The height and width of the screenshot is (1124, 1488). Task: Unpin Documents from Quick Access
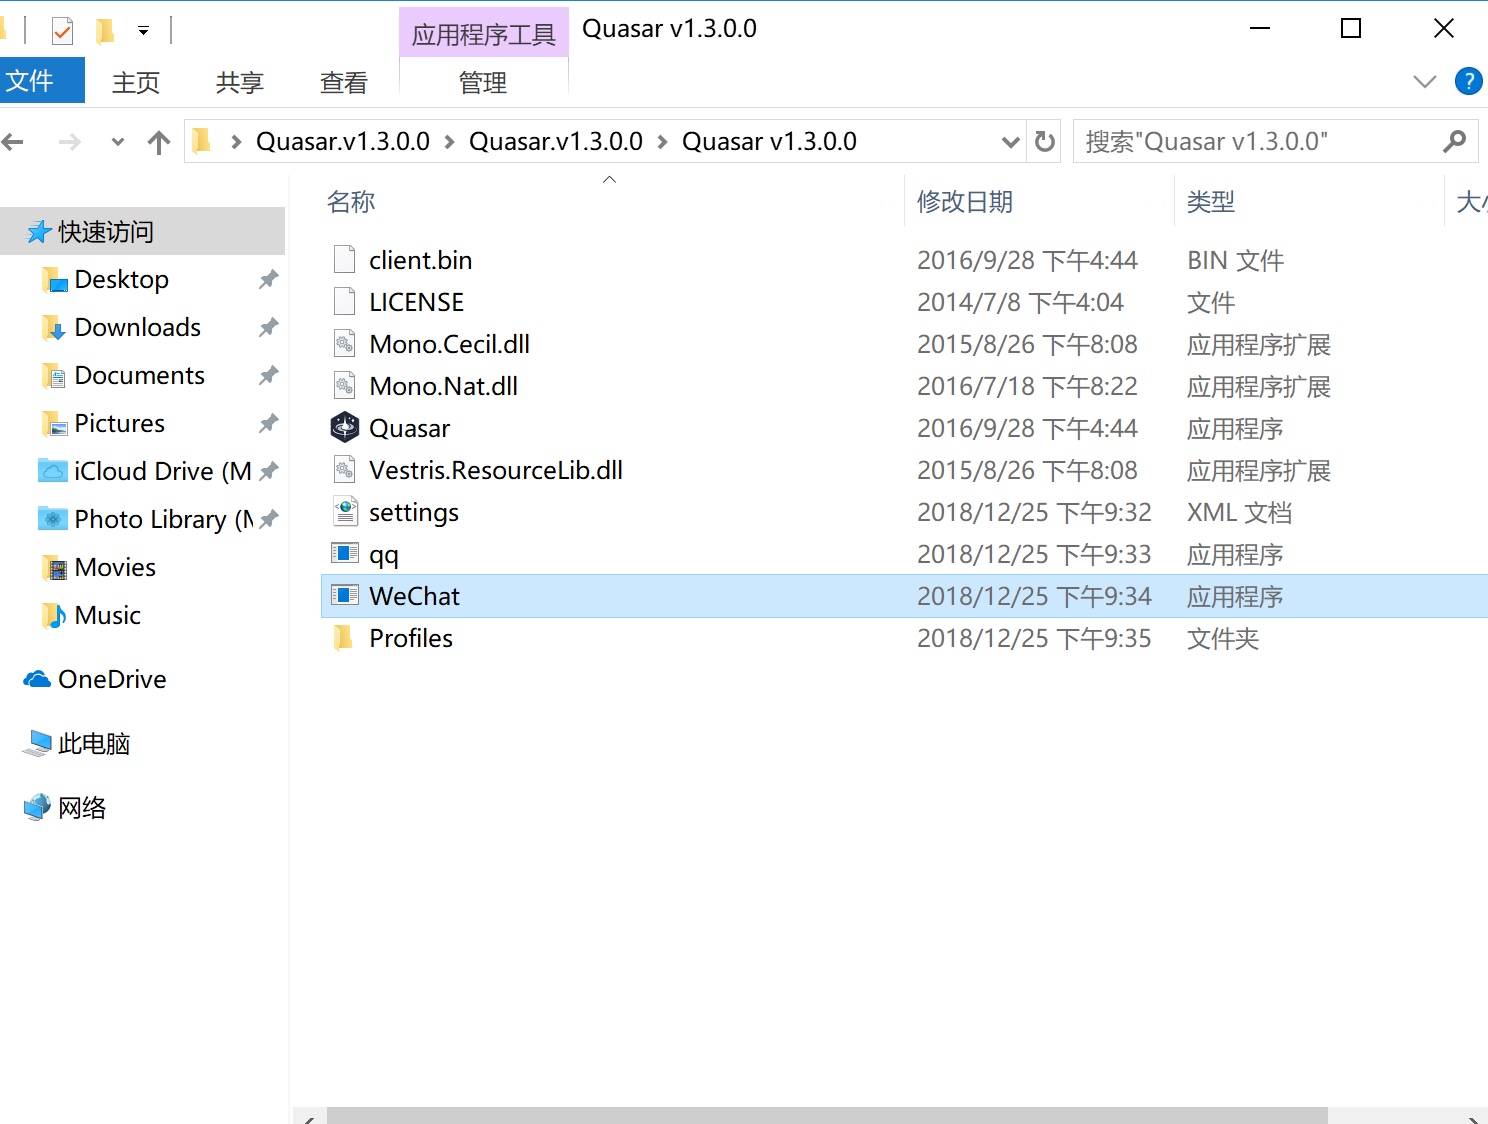(267, 375)
